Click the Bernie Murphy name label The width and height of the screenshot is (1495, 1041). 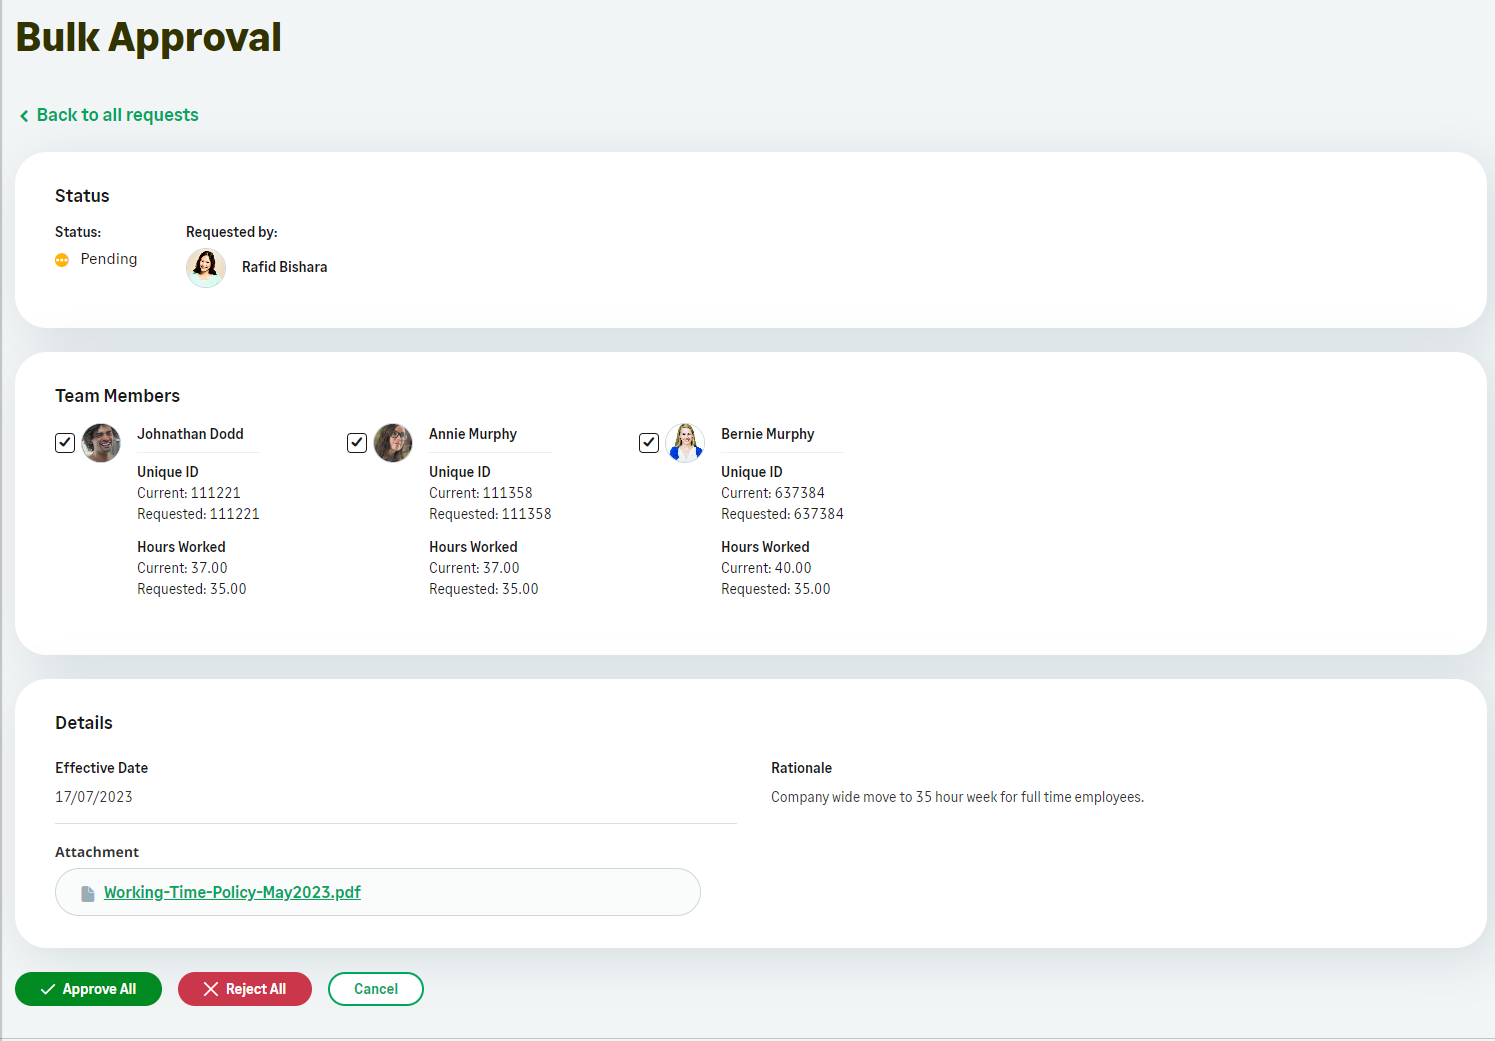point(767,434)
